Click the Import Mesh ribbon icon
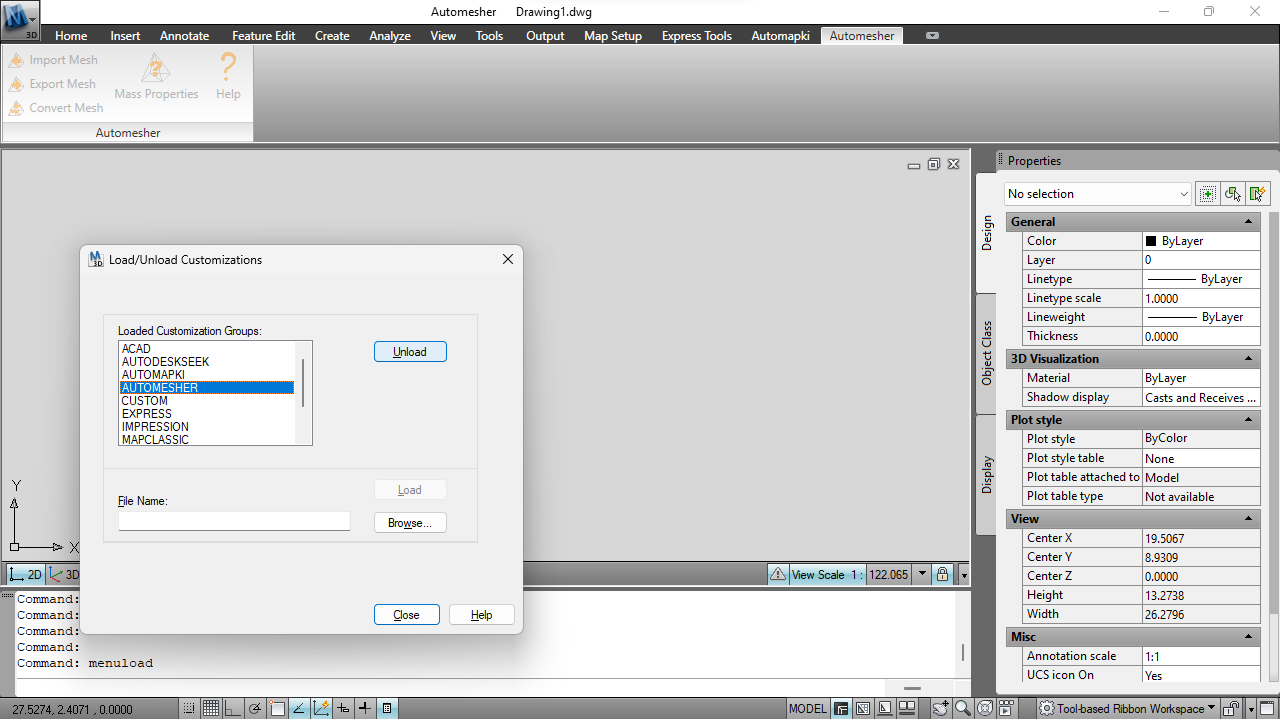Screen dimensions: 1280x720 pos(16,60)
